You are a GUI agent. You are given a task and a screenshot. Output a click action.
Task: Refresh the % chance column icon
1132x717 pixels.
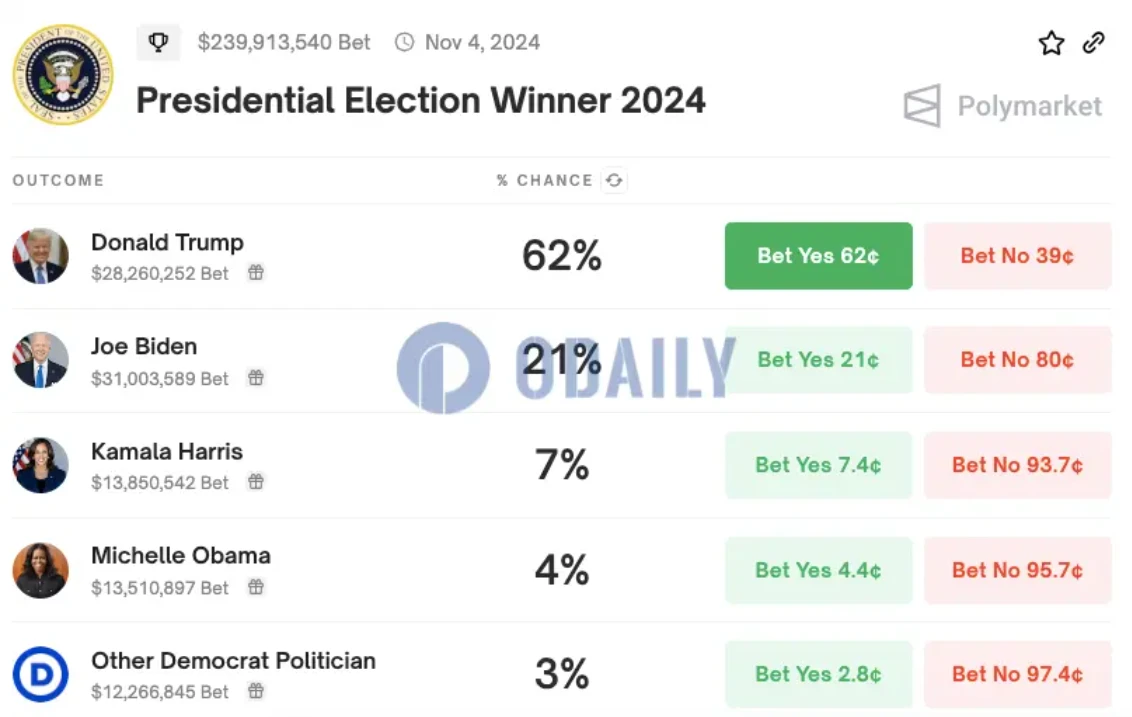coord(614,181)
